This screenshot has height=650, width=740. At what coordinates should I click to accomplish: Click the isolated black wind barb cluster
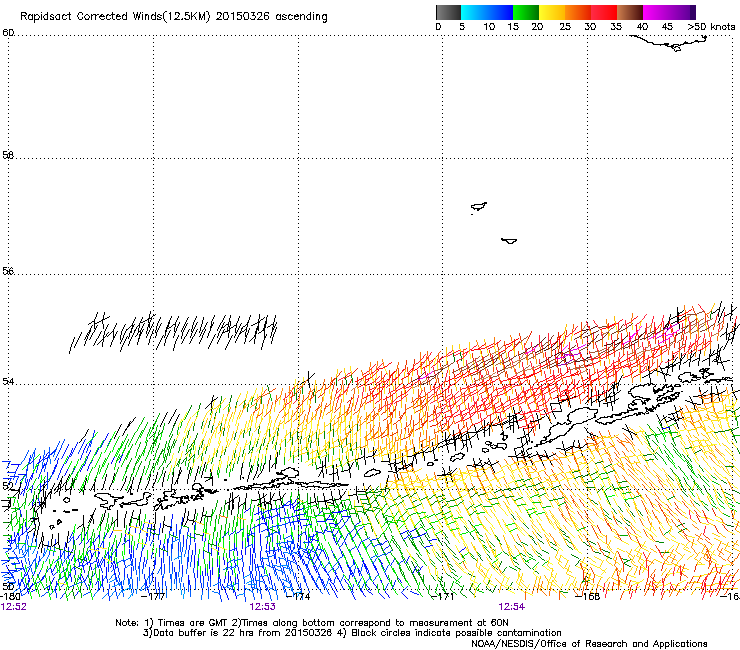(x=174, y=331)
